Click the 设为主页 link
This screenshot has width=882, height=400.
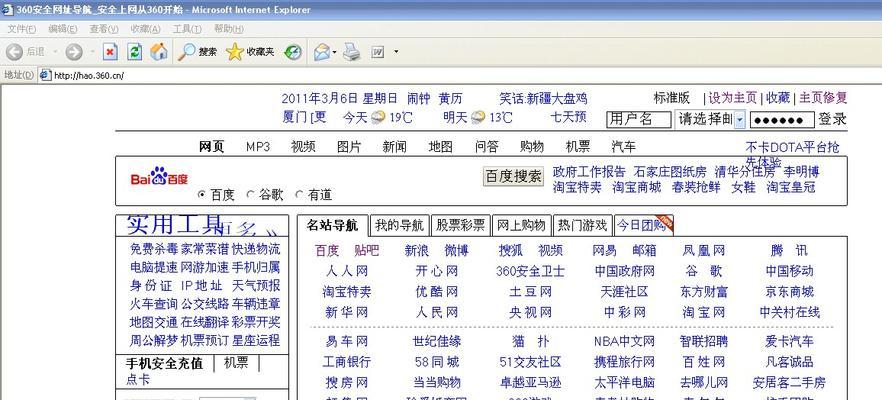pyautogui.click(x=732, y=98)
